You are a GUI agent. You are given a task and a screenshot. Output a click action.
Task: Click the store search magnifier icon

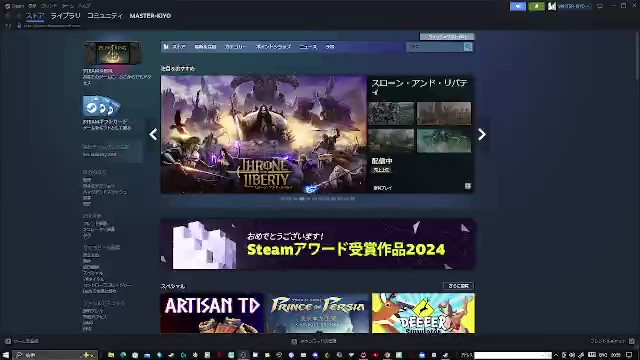(x=468, y=47)
